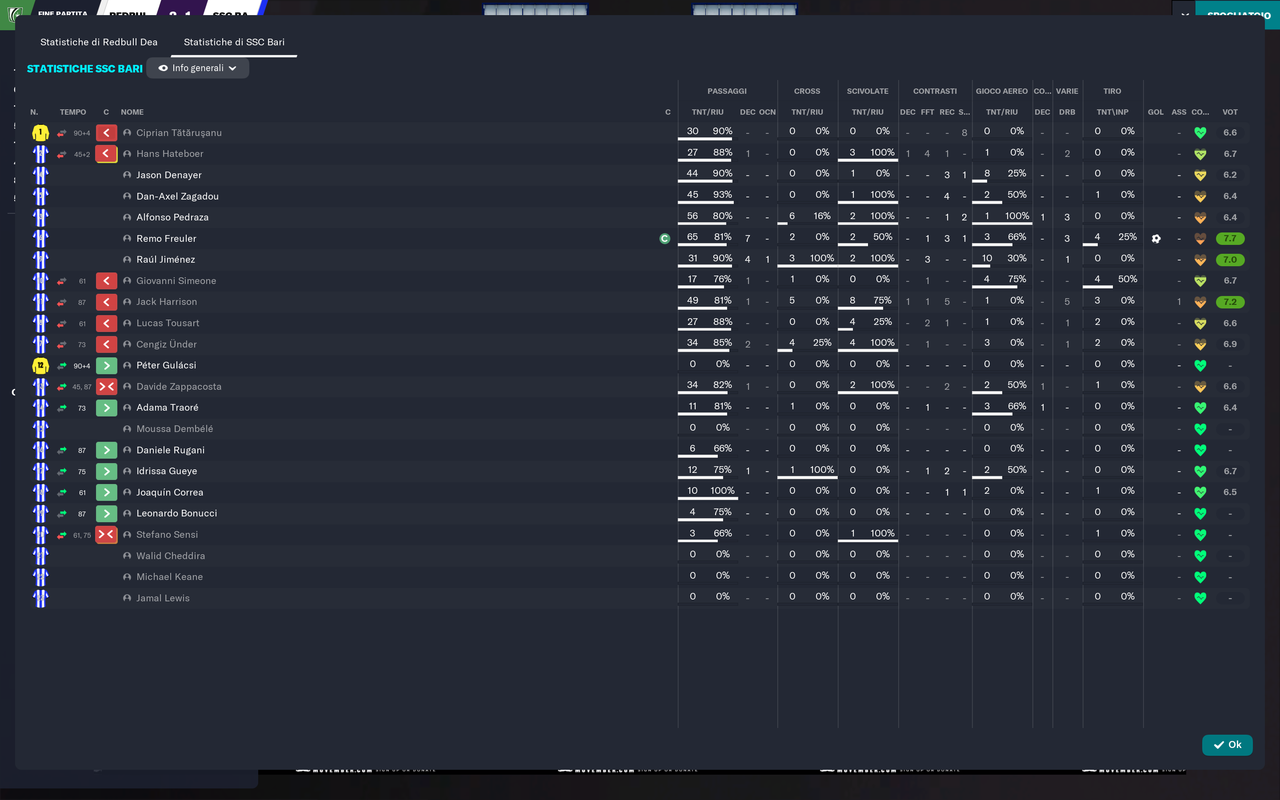Image resolution: width=1280 pixels, height=800 pixels.
Task: Open player Joaquín Correa's name link
Action: coord(170,492)
